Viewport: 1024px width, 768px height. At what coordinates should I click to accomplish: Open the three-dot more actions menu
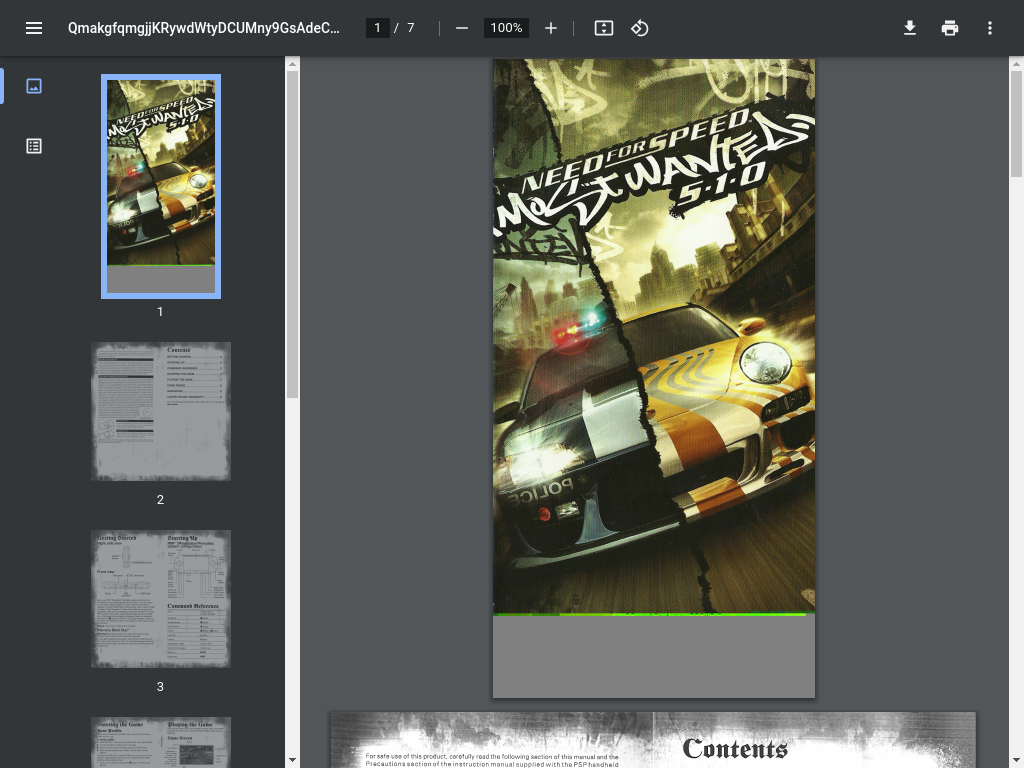pyautogui.click(x=990, y=28)
